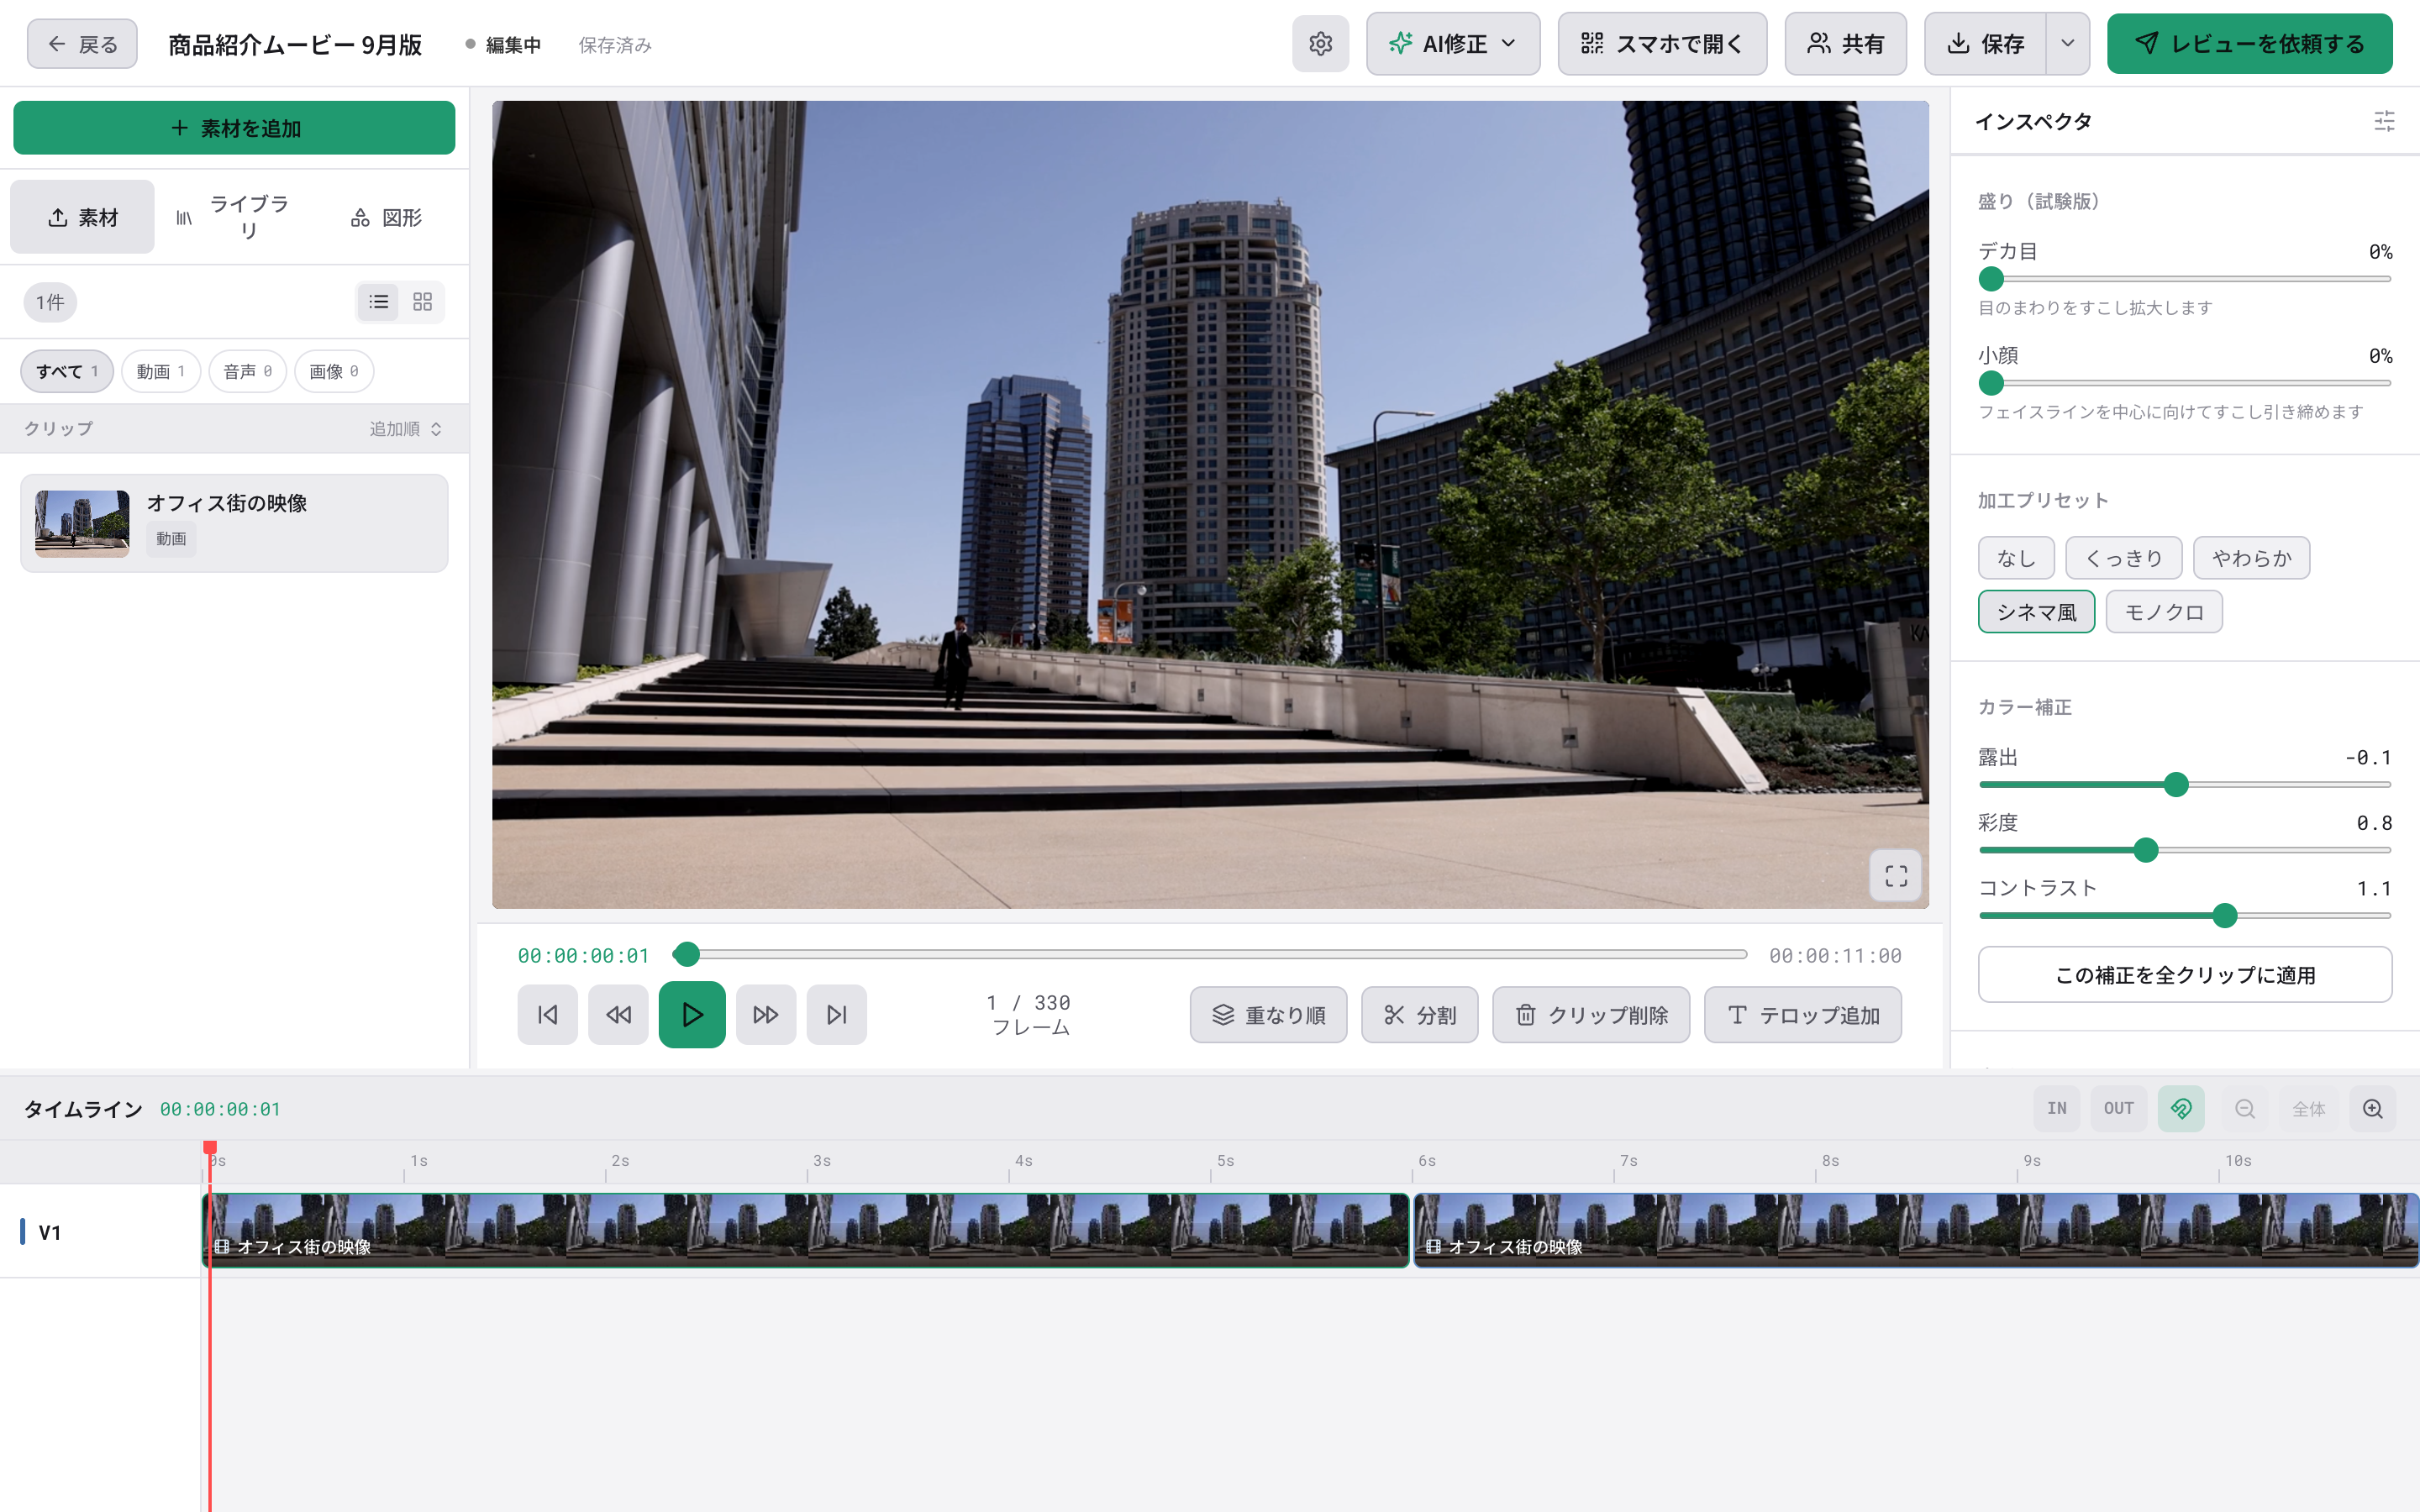Open the settings gear icon

(x=1320, y=44)
